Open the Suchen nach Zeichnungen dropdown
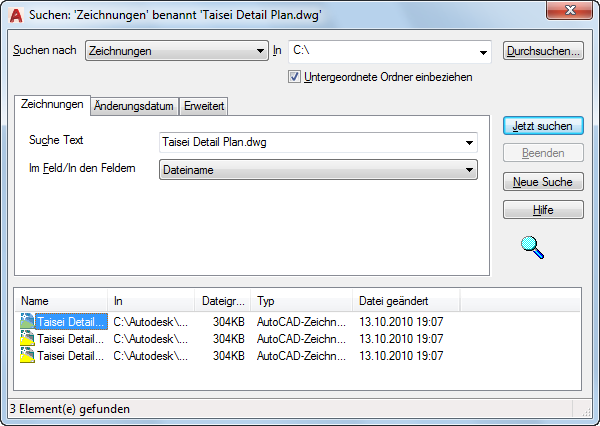The height and width of the screenshot is (426, 600). click(x=176, y=51)
